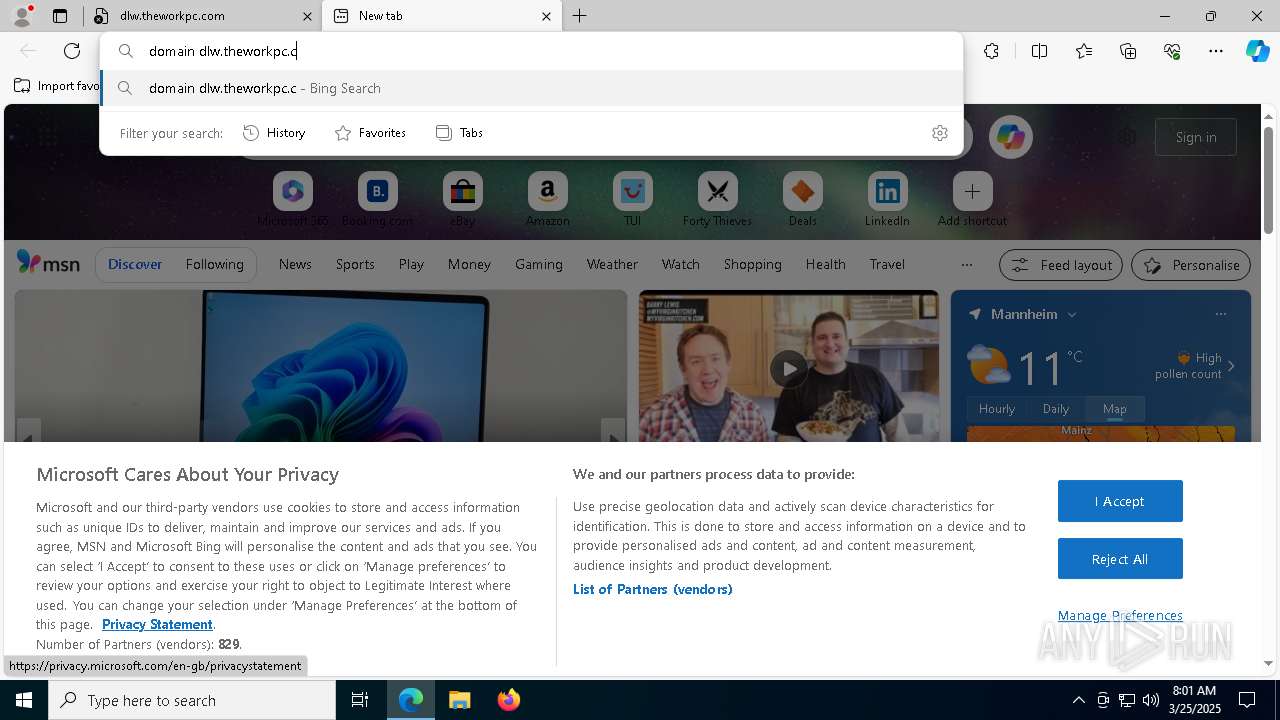Open the Forty Thieves shortcut
Viewport: 1280px width, 720px height.
(x=717, y=199)
